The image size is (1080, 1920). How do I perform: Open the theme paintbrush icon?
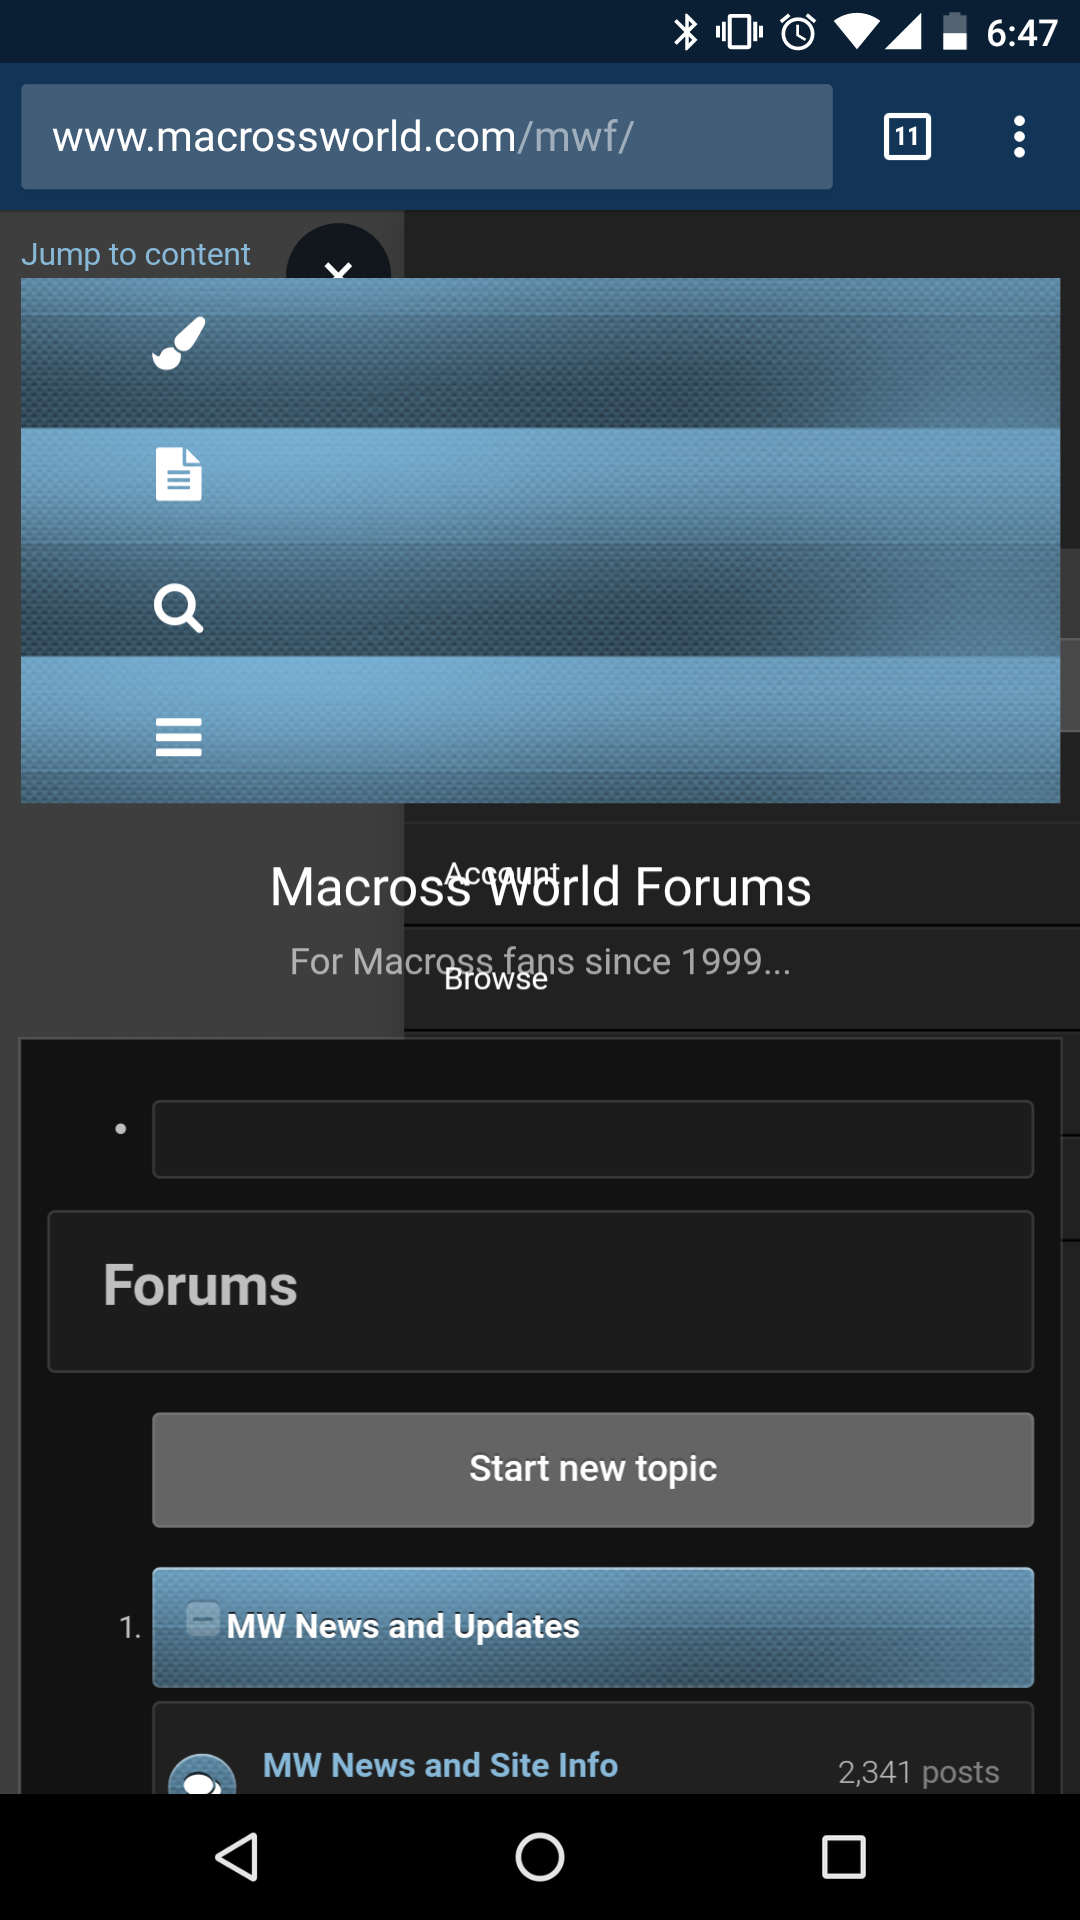pos(179,343)
